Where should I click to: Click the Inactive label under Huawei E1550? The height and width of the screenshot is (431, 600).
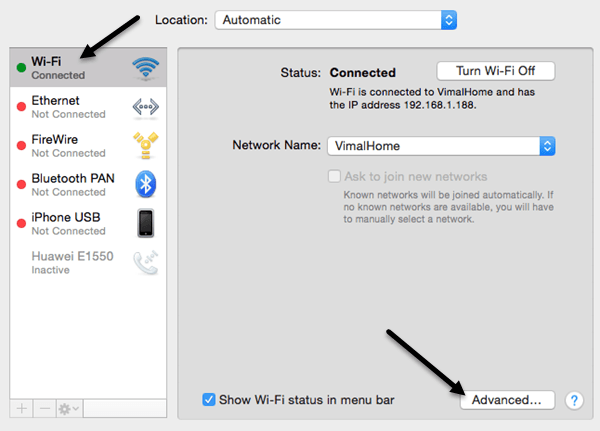[x=51, y=270]
